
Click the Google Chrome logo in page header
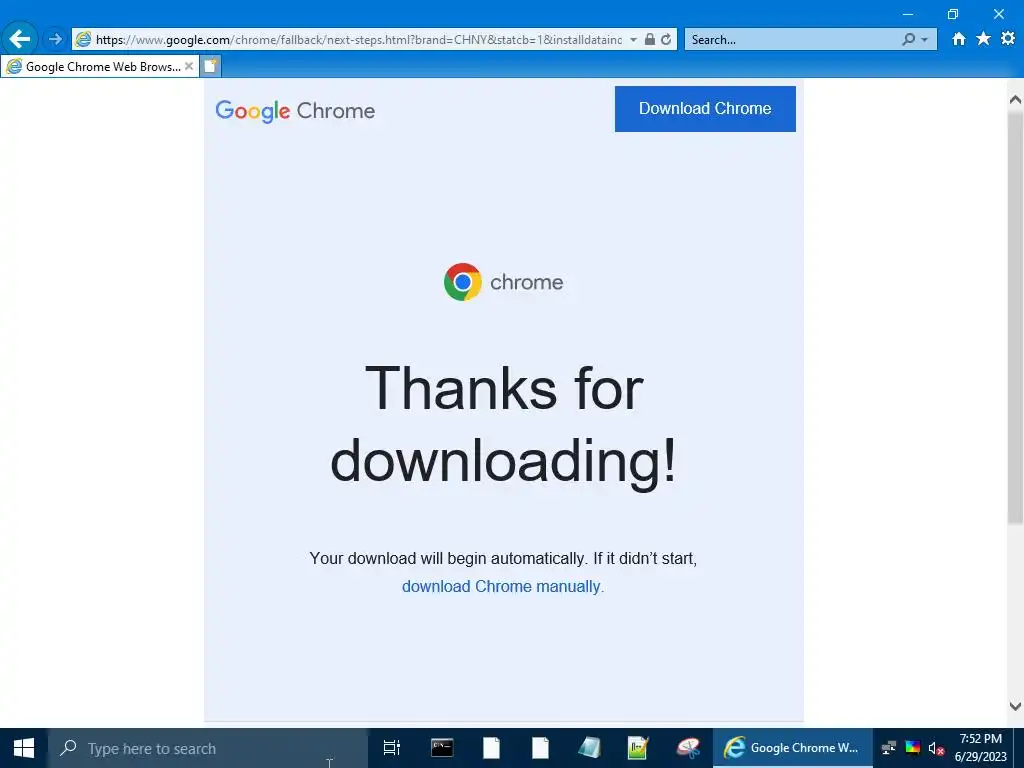tap(295, 110)
